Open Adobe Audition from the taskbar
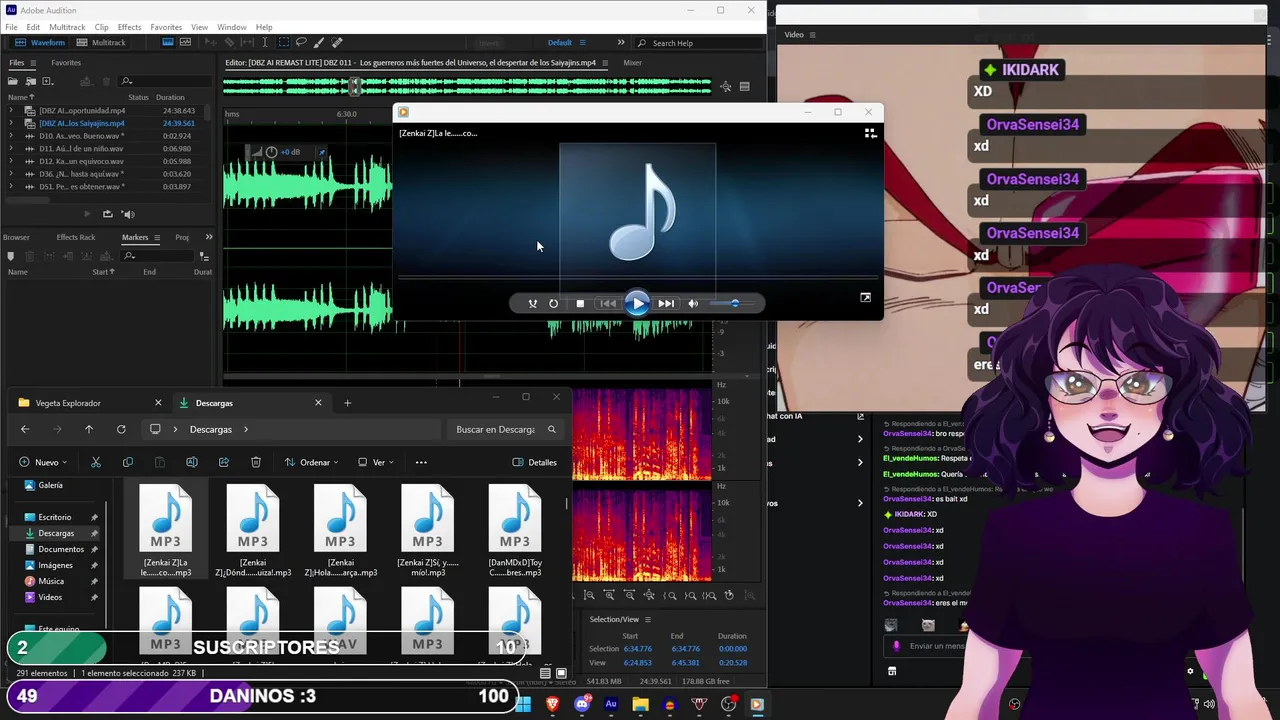This screenshot has width=1280, height=720. click(611, 704)
